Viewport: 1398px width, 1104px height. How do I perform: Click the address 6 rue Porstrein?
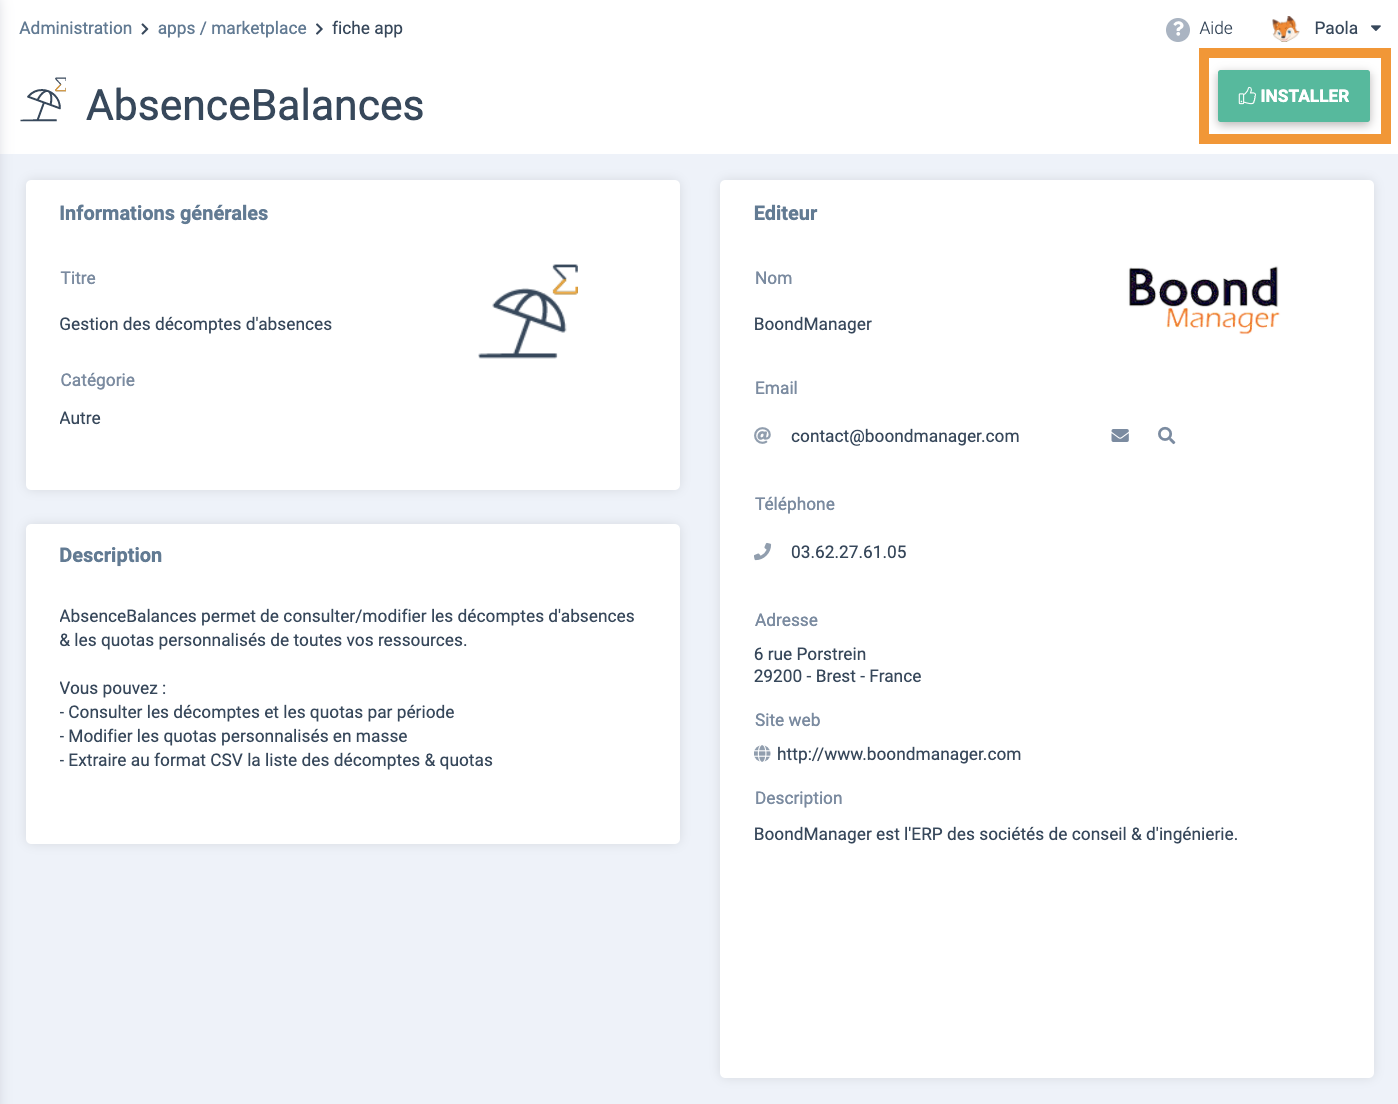click(810, 654)
